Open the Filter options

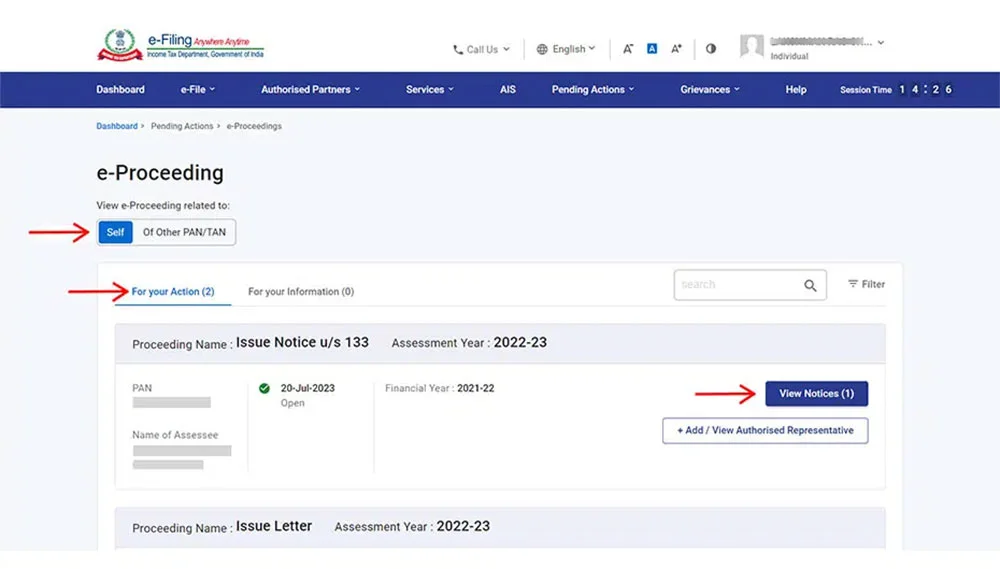tap(866, 284)
